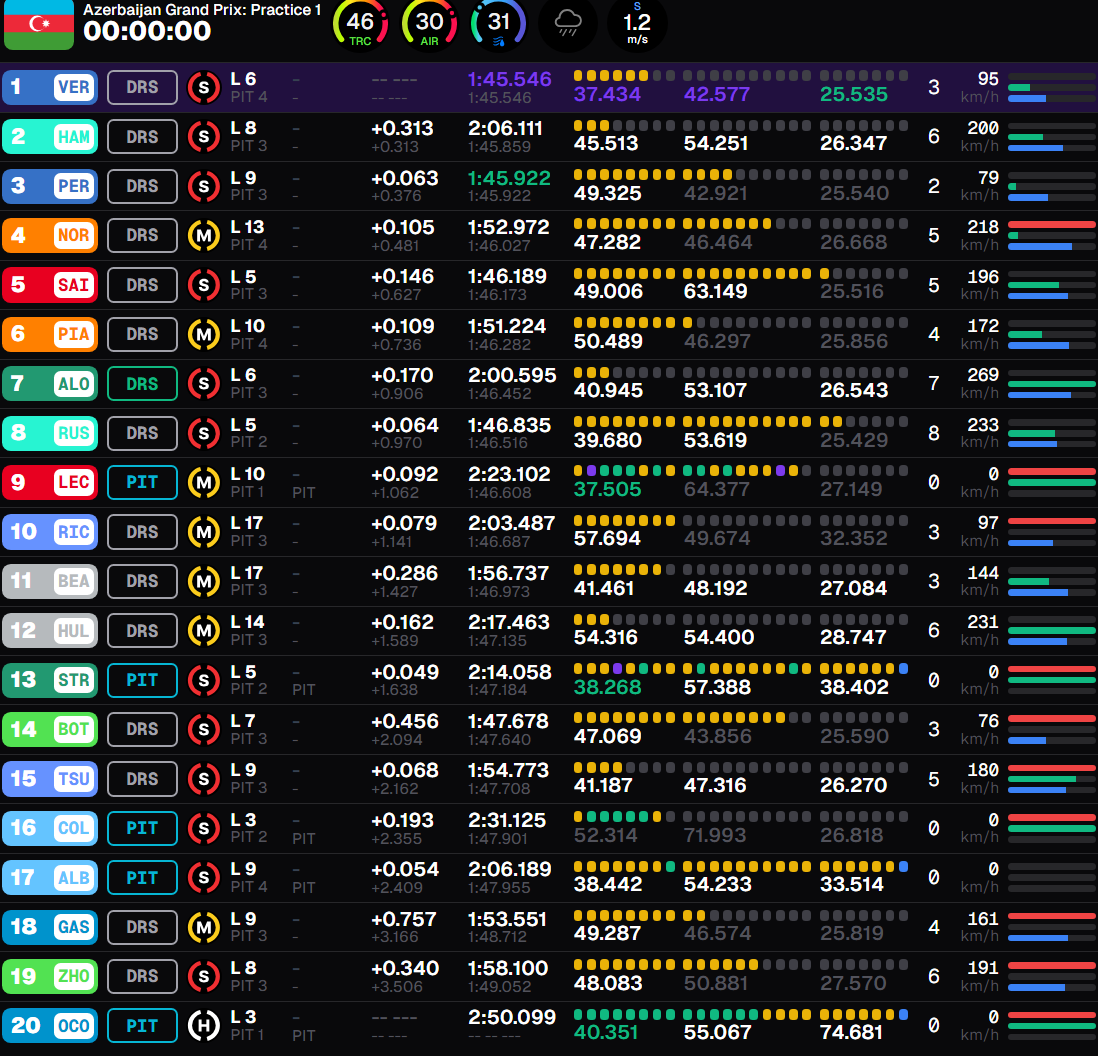Click HAM's soft tyre icon

(204, 137)
